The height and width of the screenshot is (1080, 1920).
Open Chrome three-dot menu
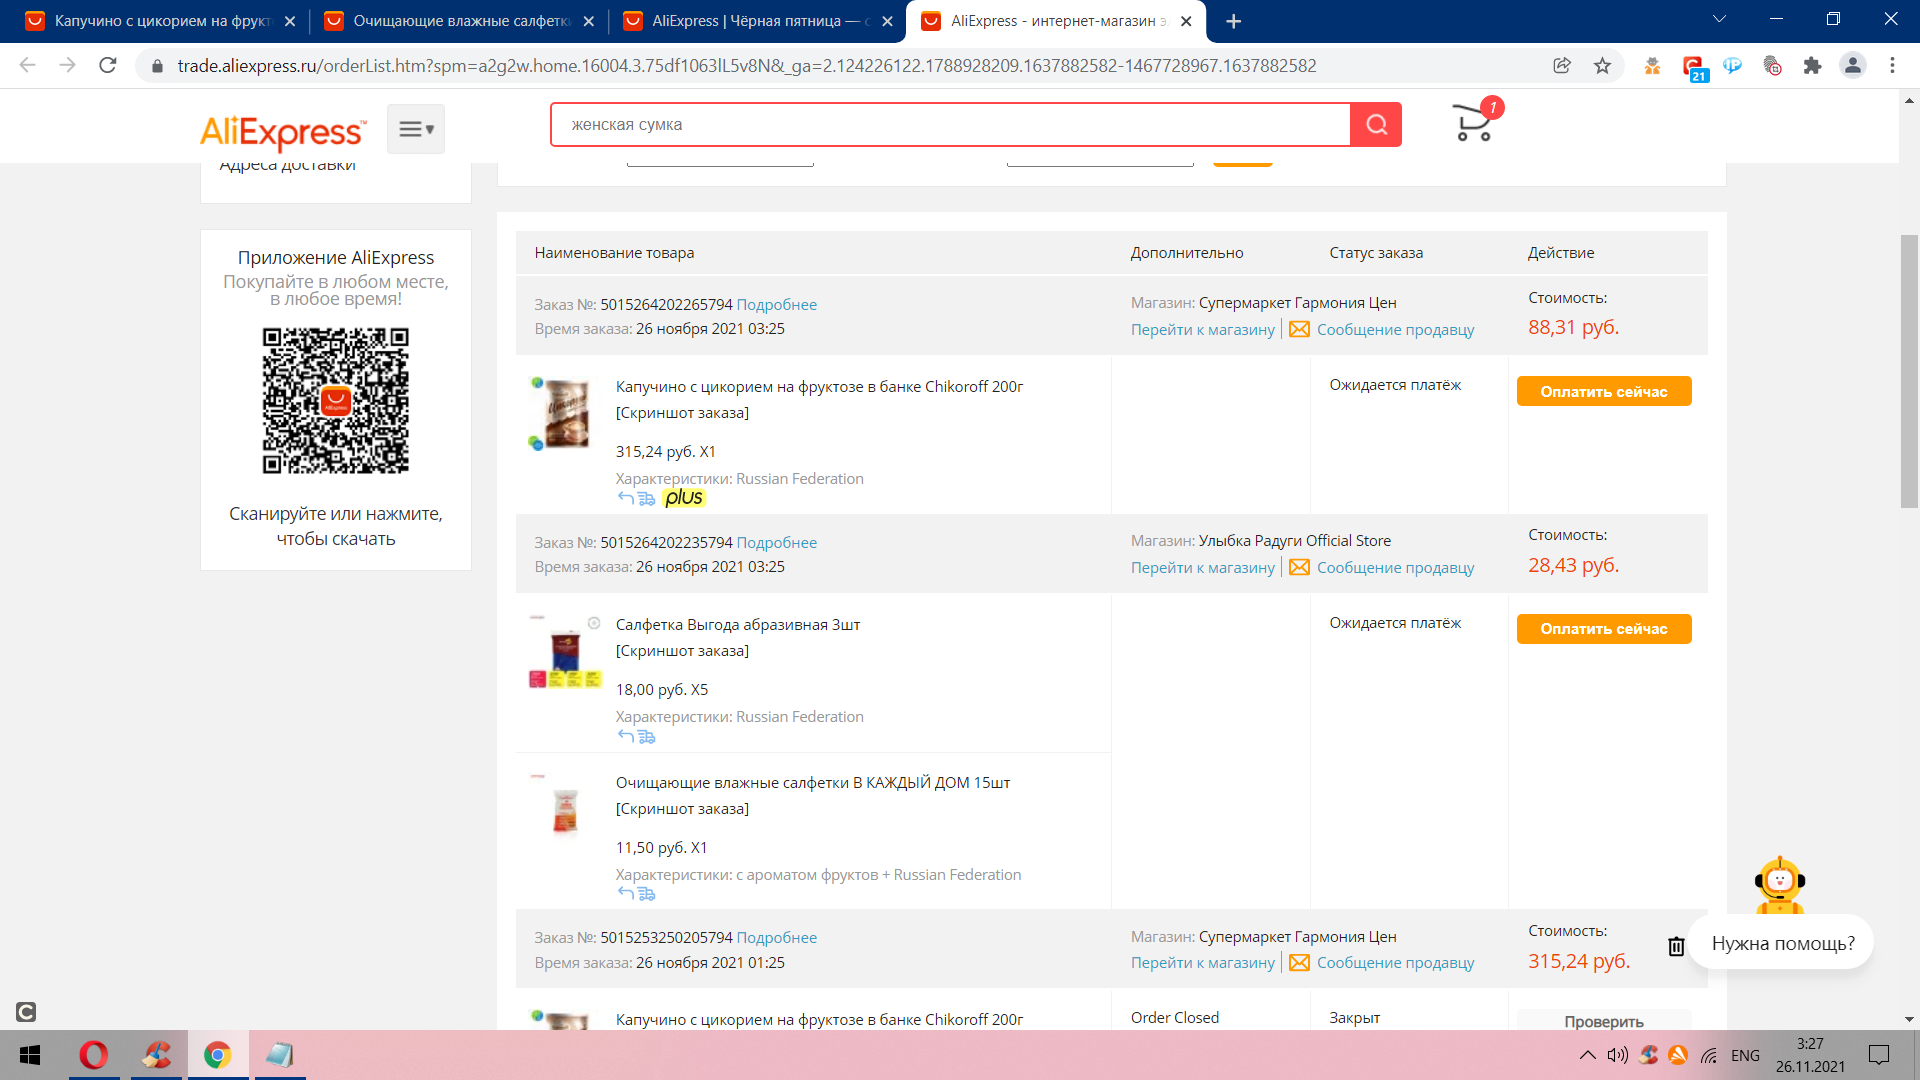[1892, 65]
